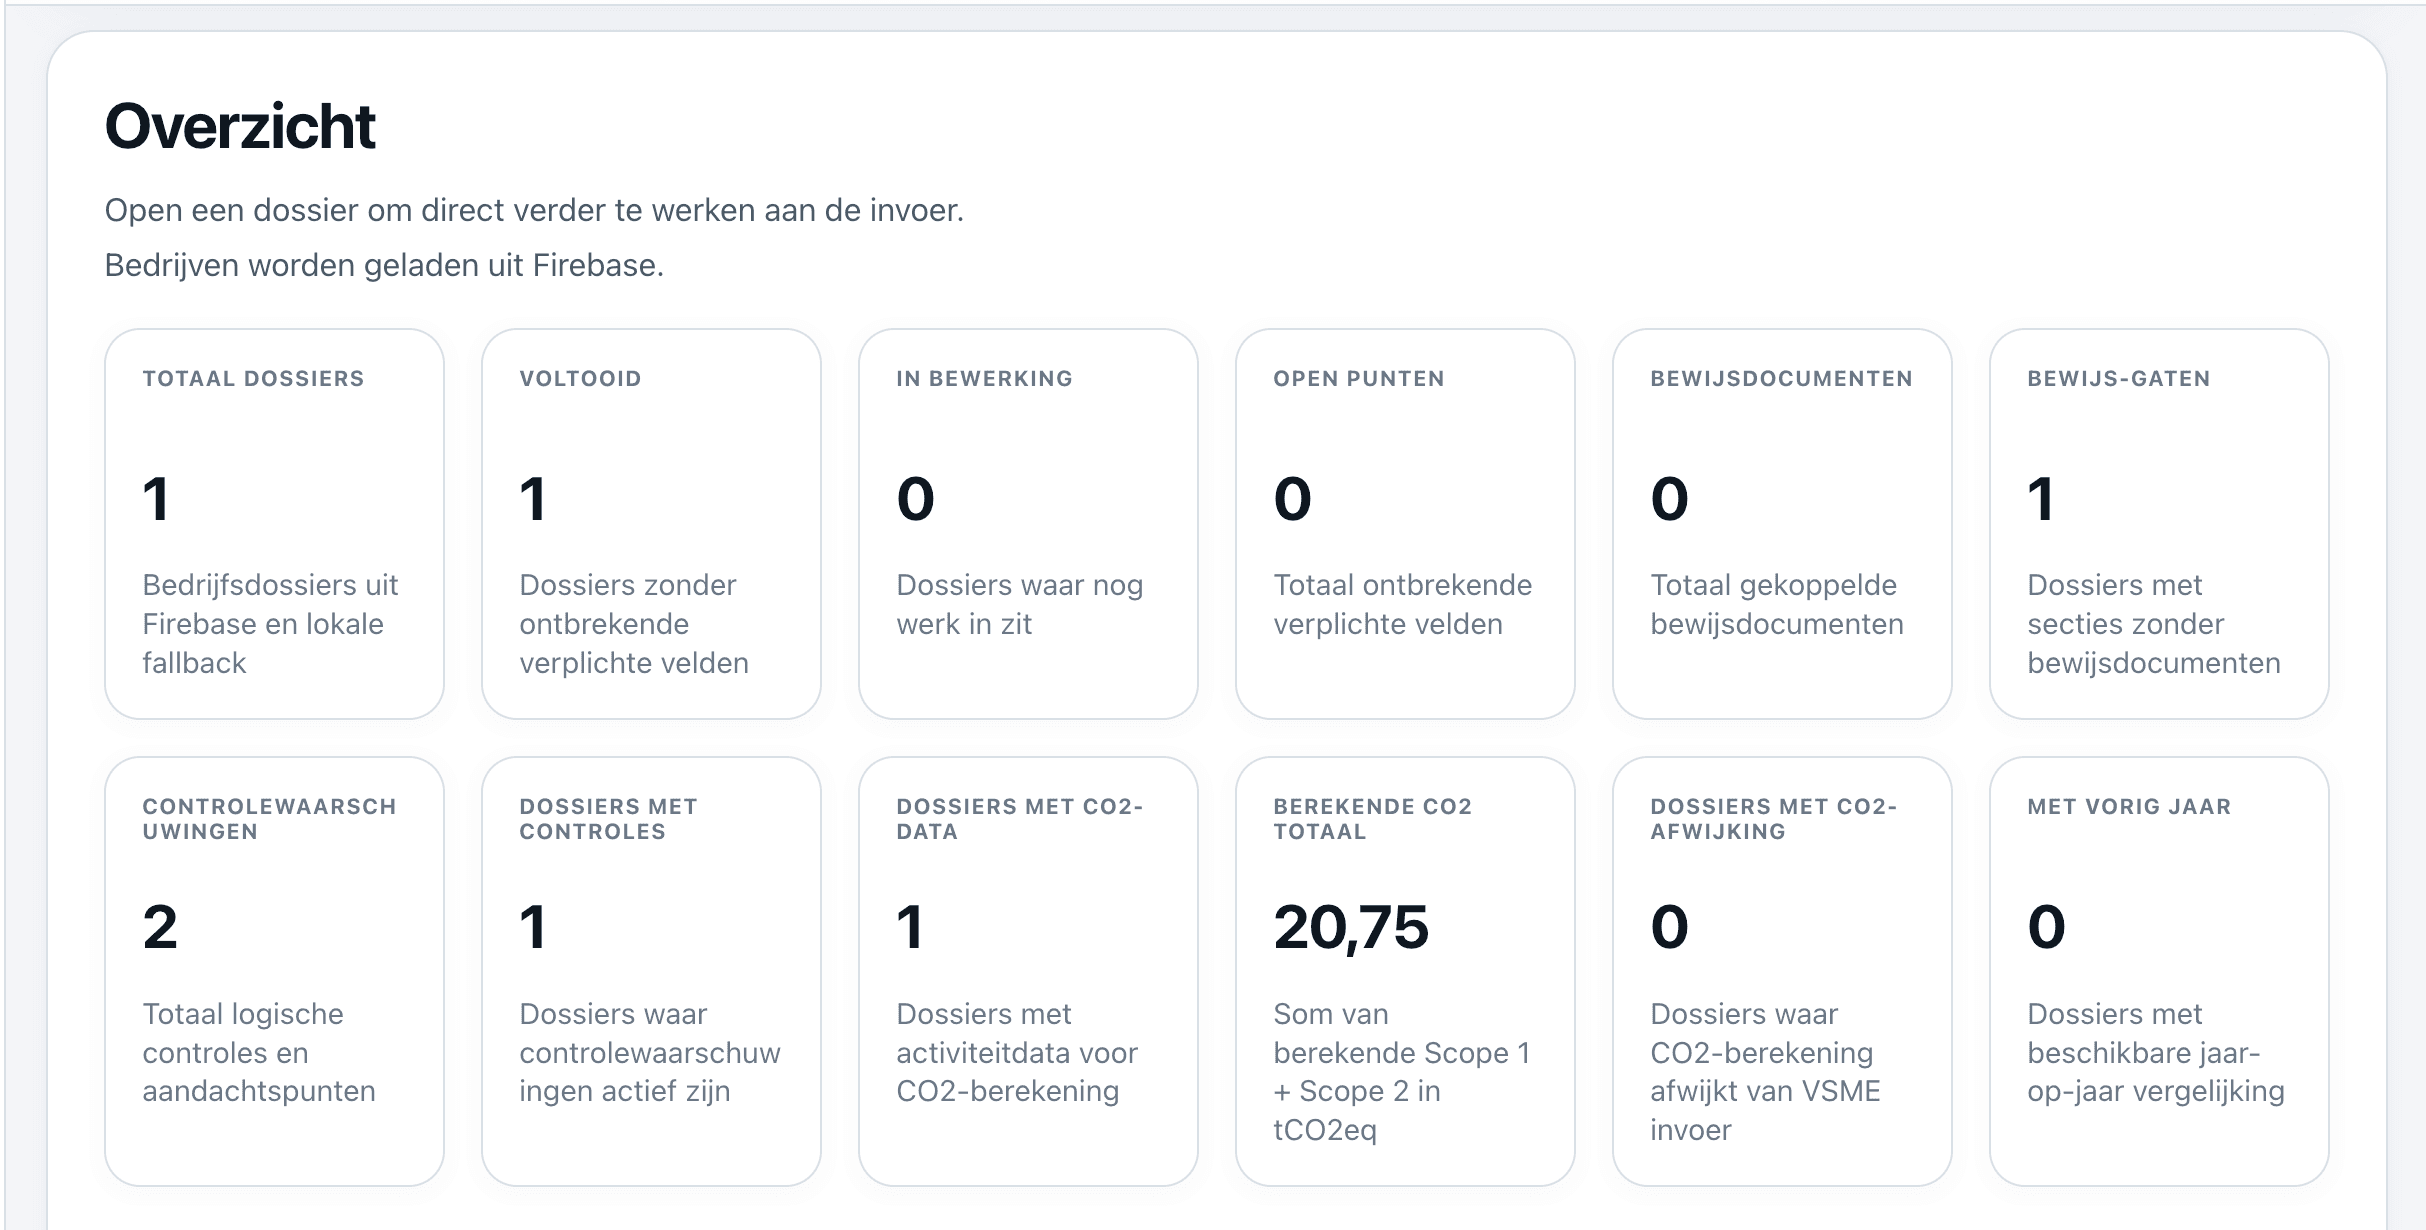
Task: Click the CO2 total value 20,75
Action: point(1352,927)
